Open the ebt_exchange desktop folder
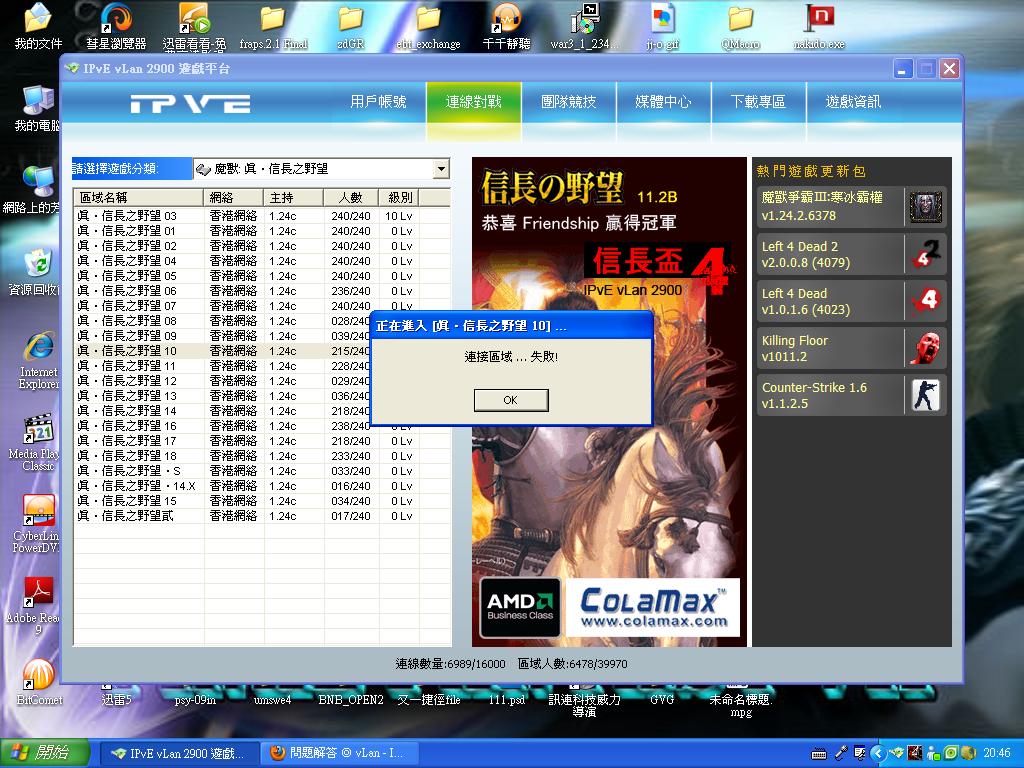The width and height of the screenshot is (1024, 768). click(428, 26)
